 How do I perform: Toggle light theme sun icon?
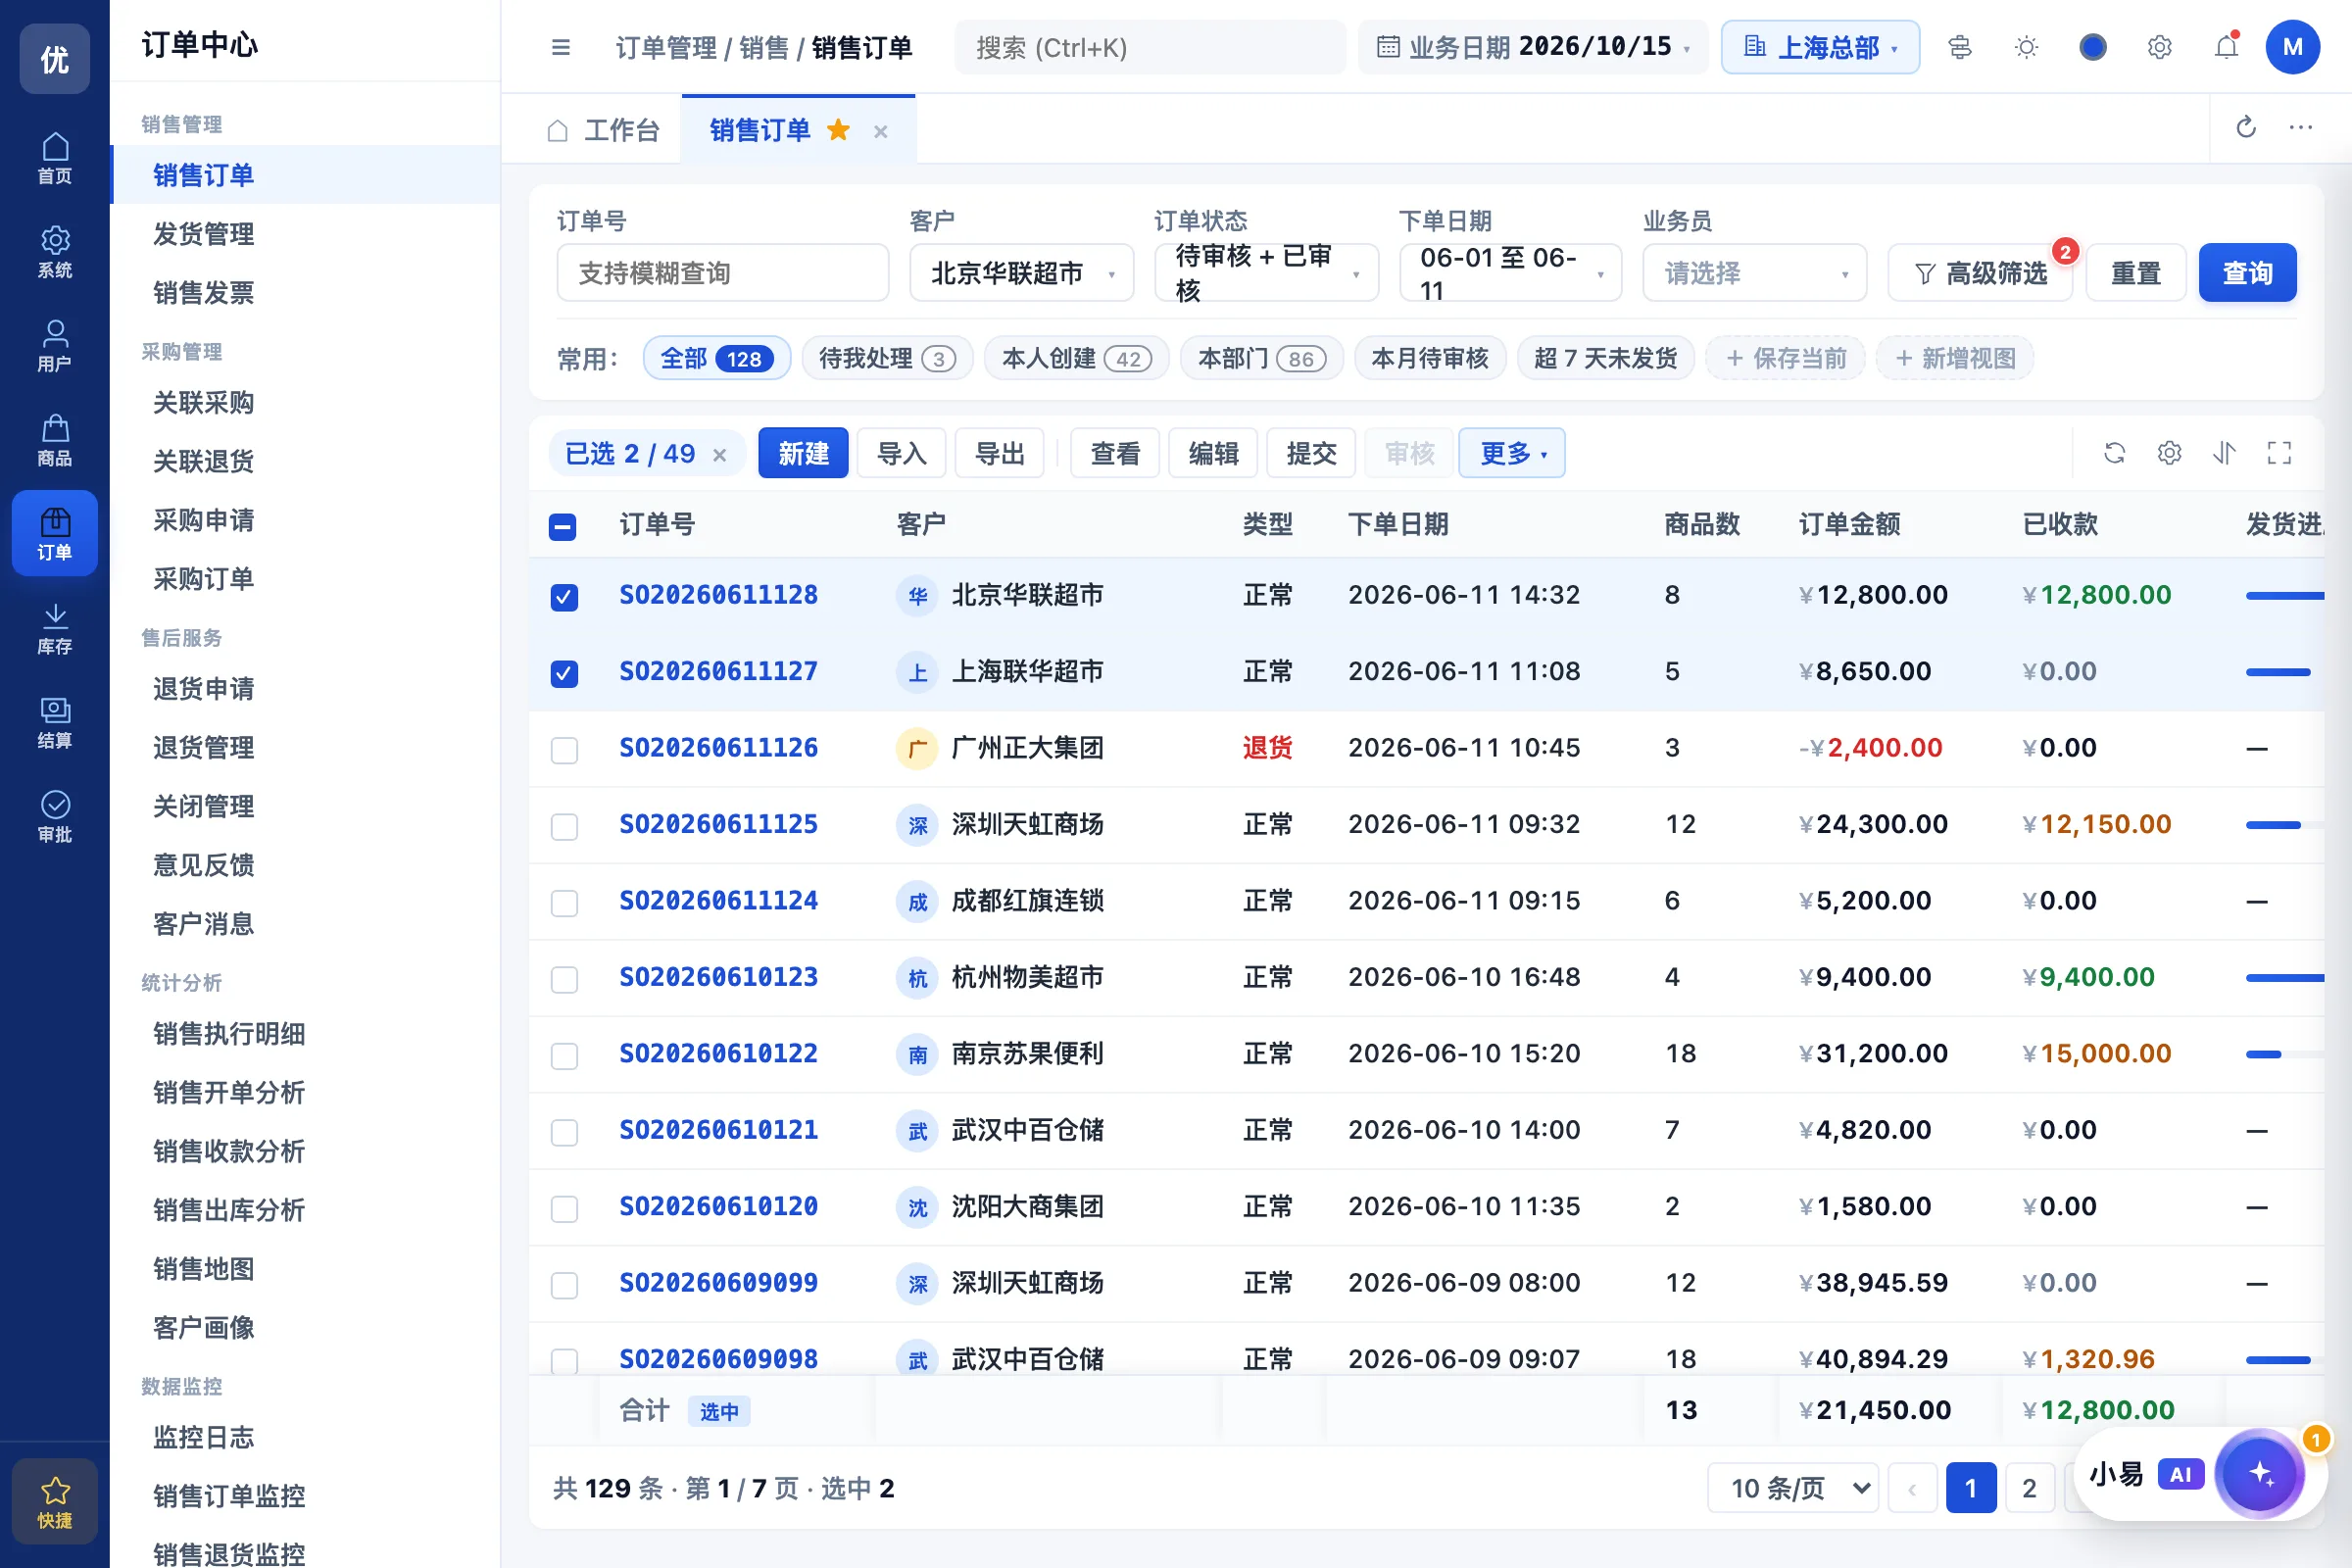[x=2026, y=47]
